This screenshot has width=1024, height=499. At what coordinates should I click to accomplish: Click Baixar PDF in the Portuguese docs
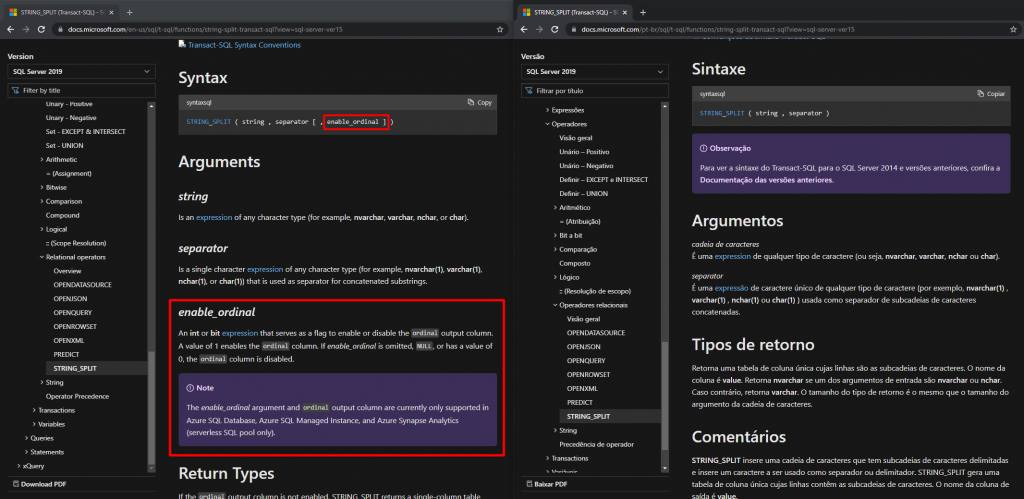click(x=547, y=484)
